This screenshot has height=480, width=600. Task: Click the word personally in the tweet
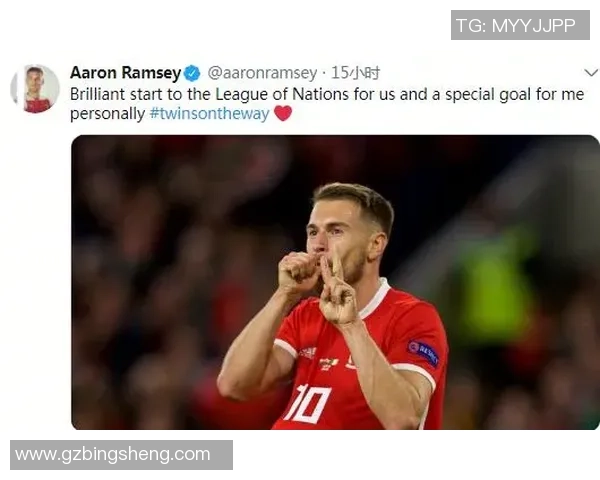point(108,114)
